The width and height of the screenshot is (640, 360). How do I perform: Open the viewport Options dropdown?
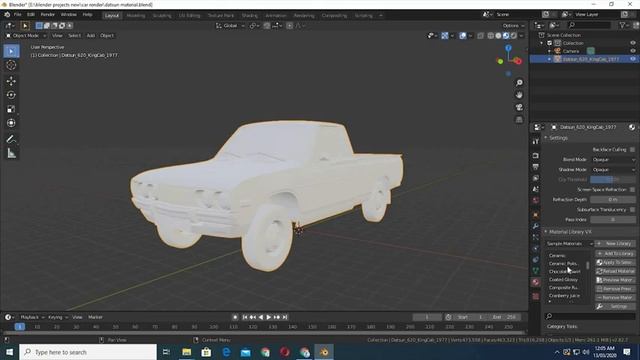[x=513, y=25]
